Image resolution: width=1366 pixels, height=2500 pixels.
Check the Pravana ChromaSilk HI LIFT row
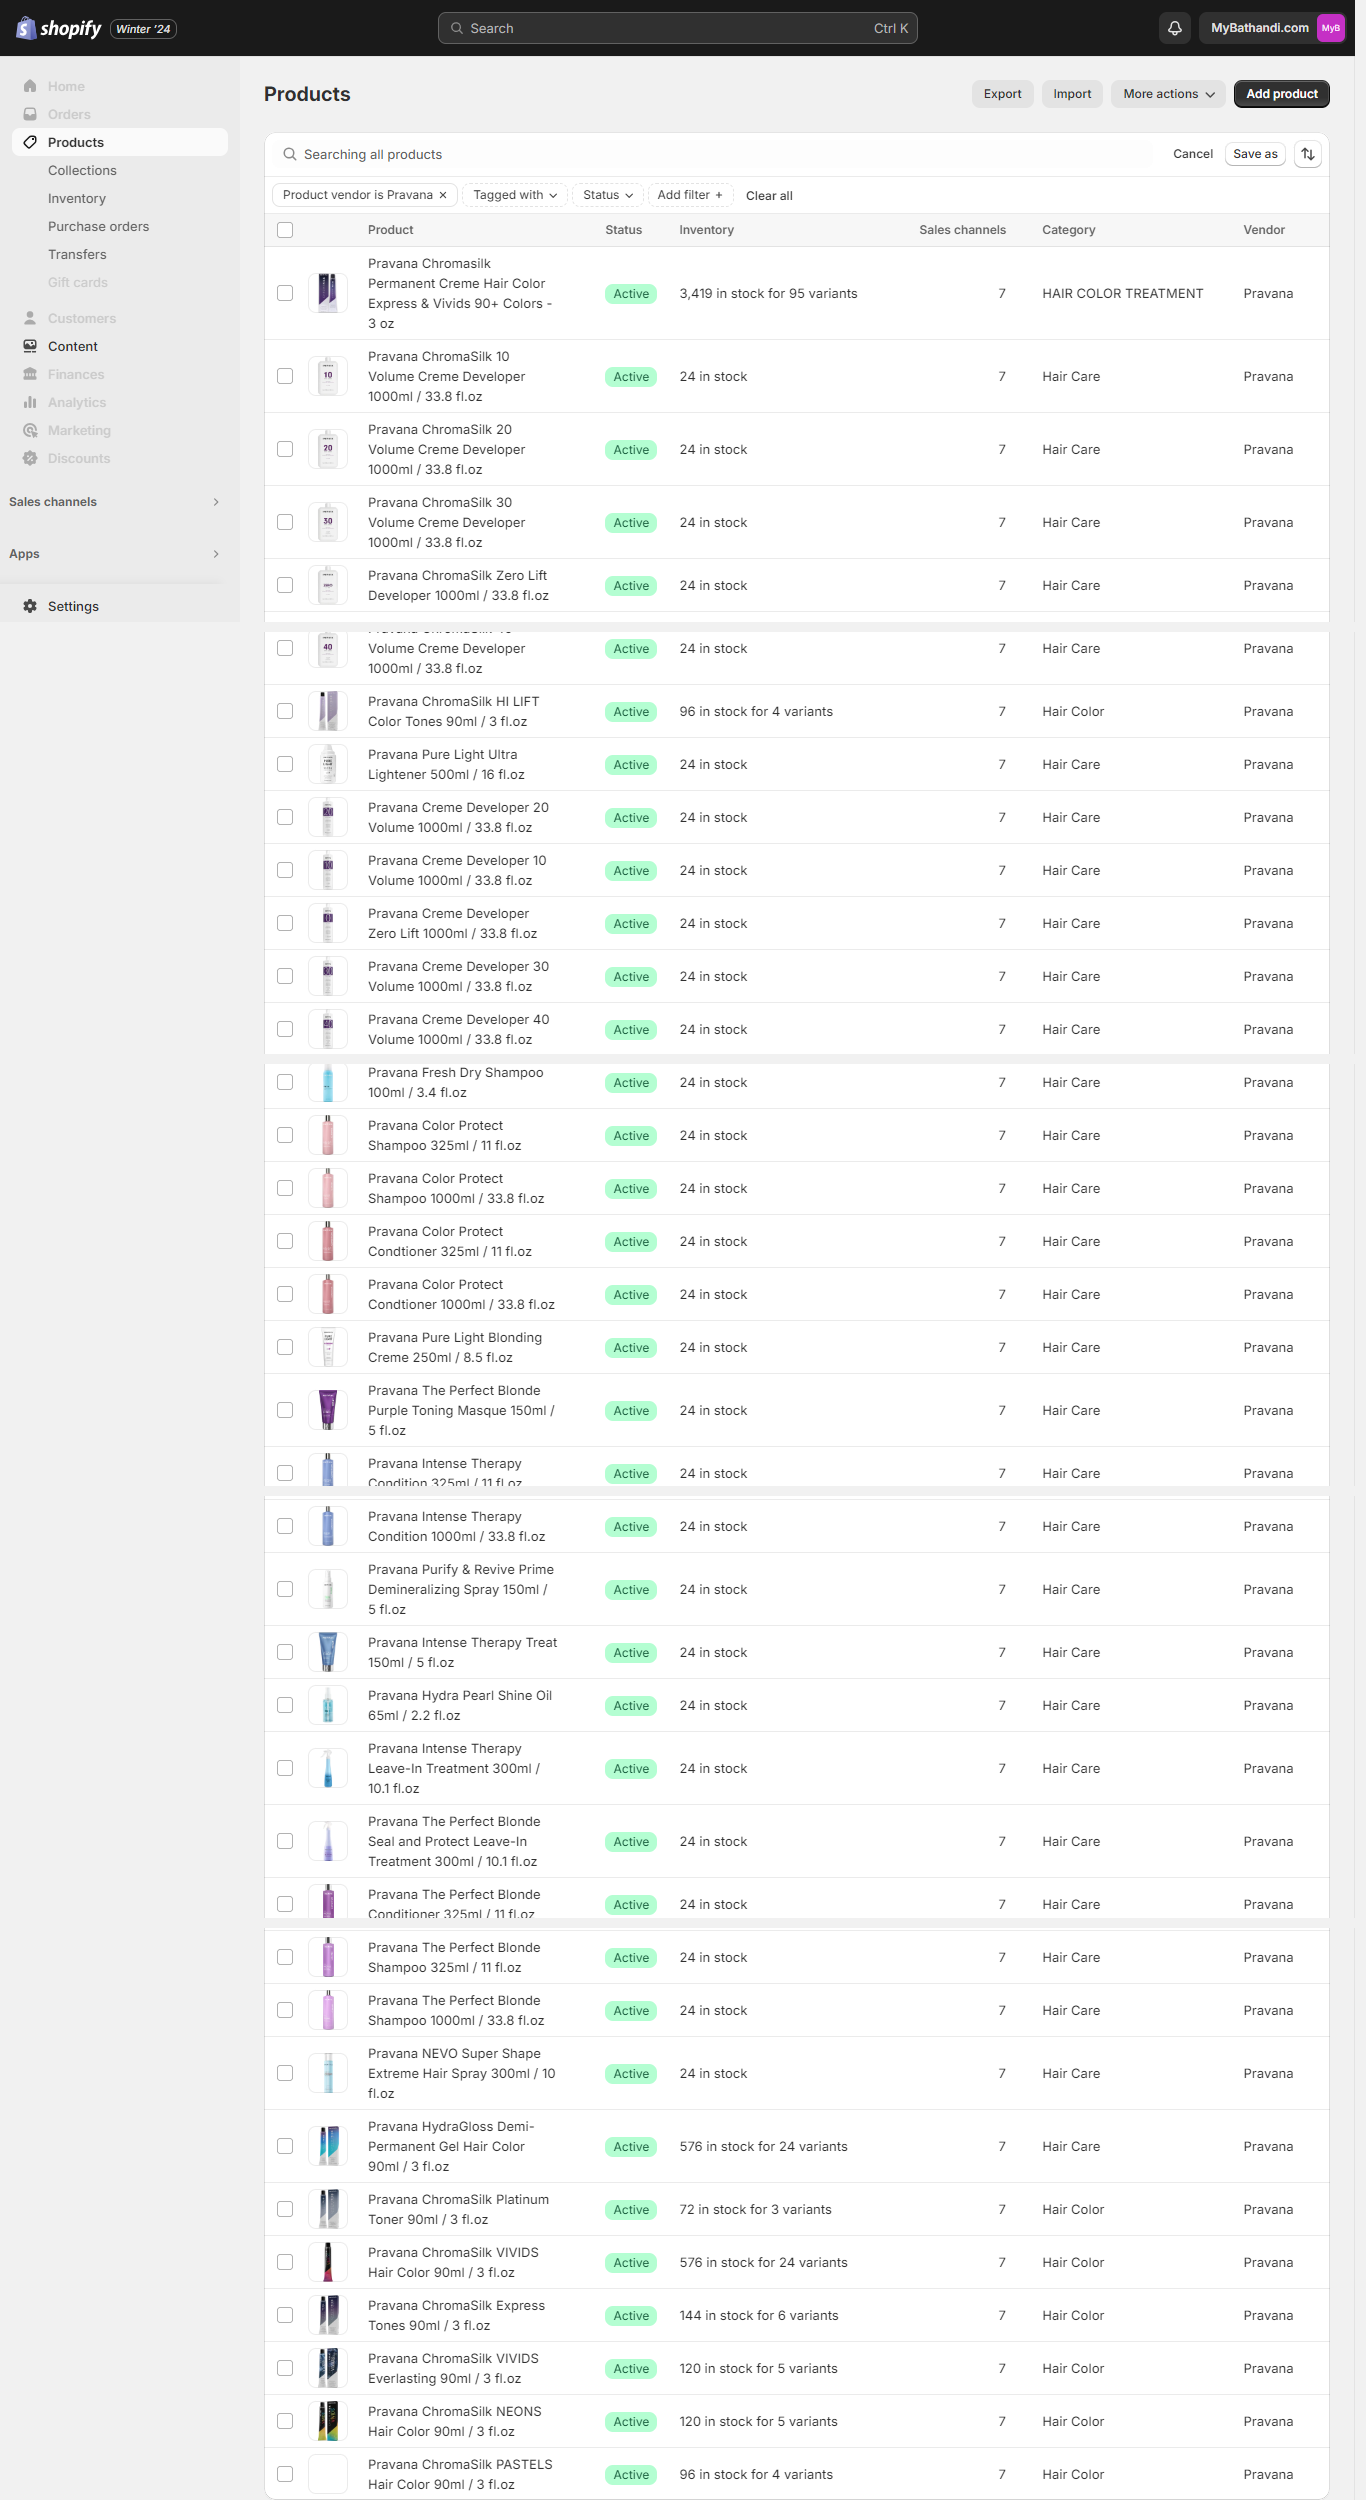(285, 711)
